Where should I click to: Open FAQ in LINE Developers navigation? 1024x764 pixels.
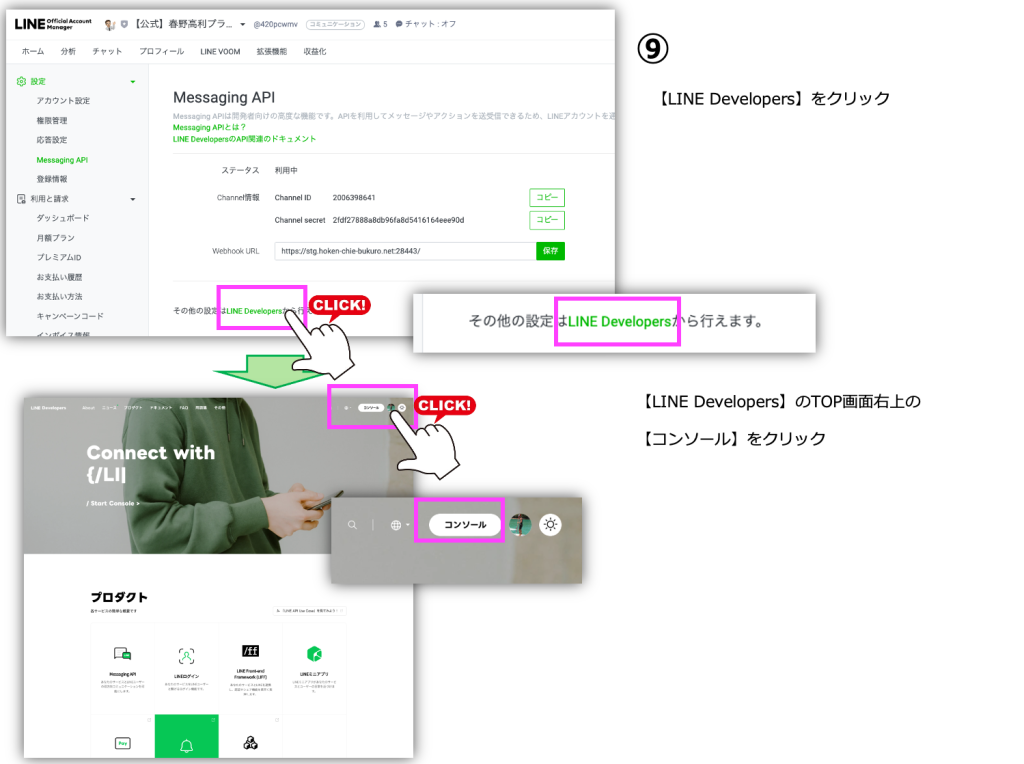point(184,408)
